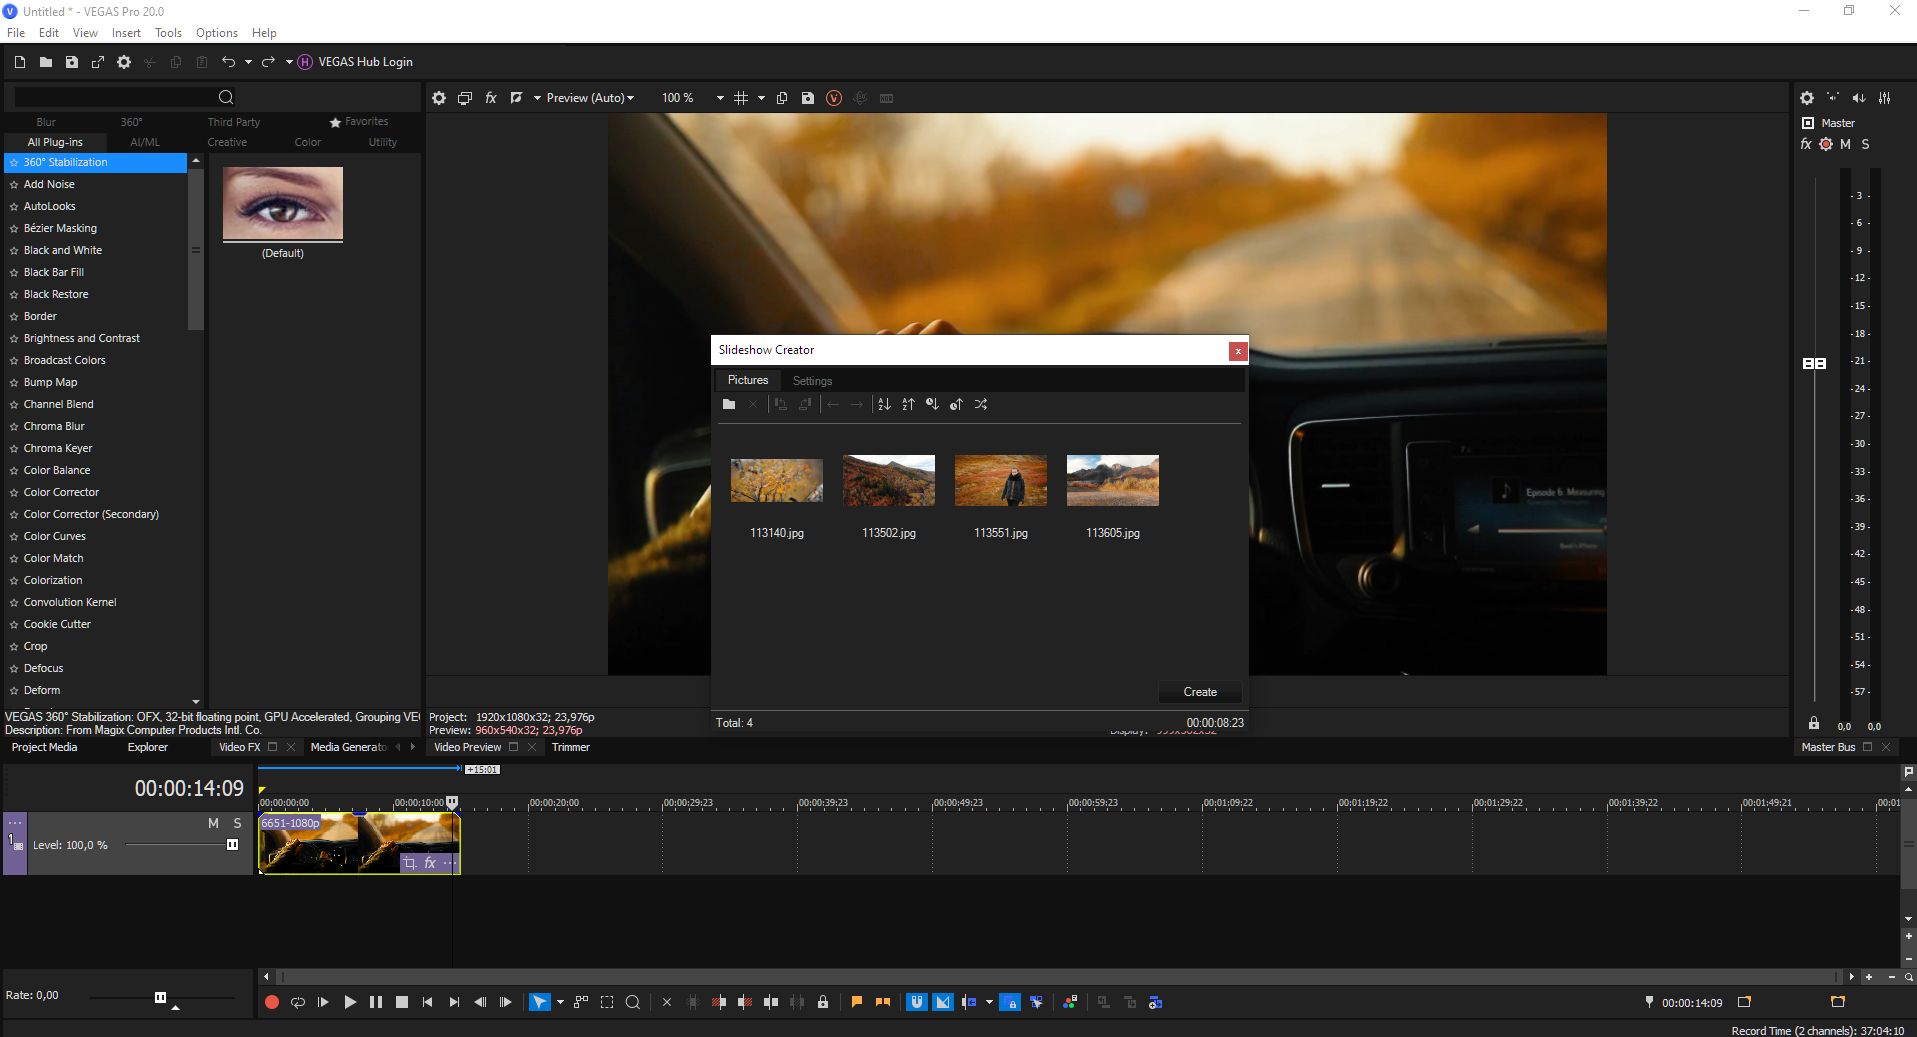The width and height of the screenshot is (1917, 1037).
Task: Toggle lock envelopes to events
Action: coord(1010,1002)
